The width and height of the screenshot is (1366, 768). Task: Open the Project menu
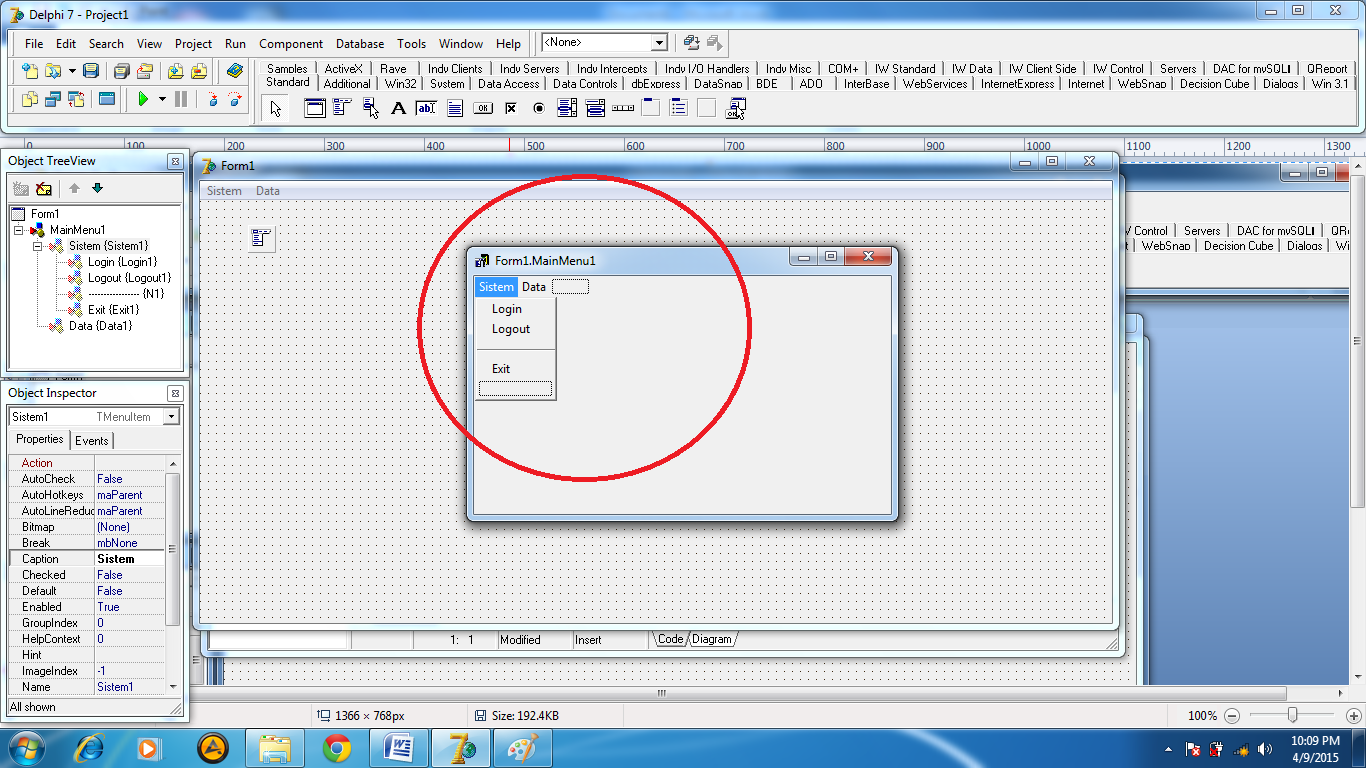(193, 44)
